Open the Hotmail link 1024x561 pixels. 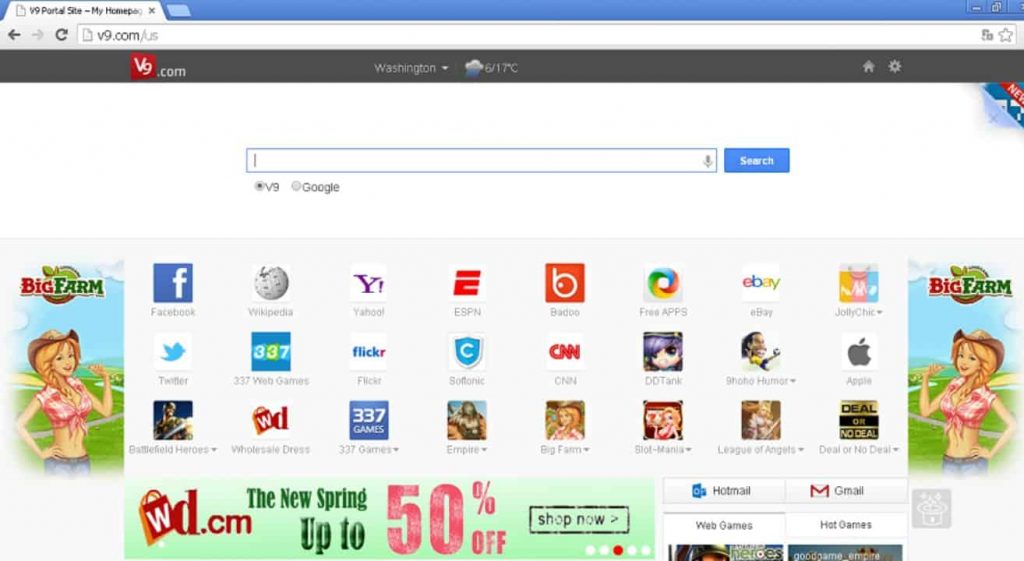(724, 490)
